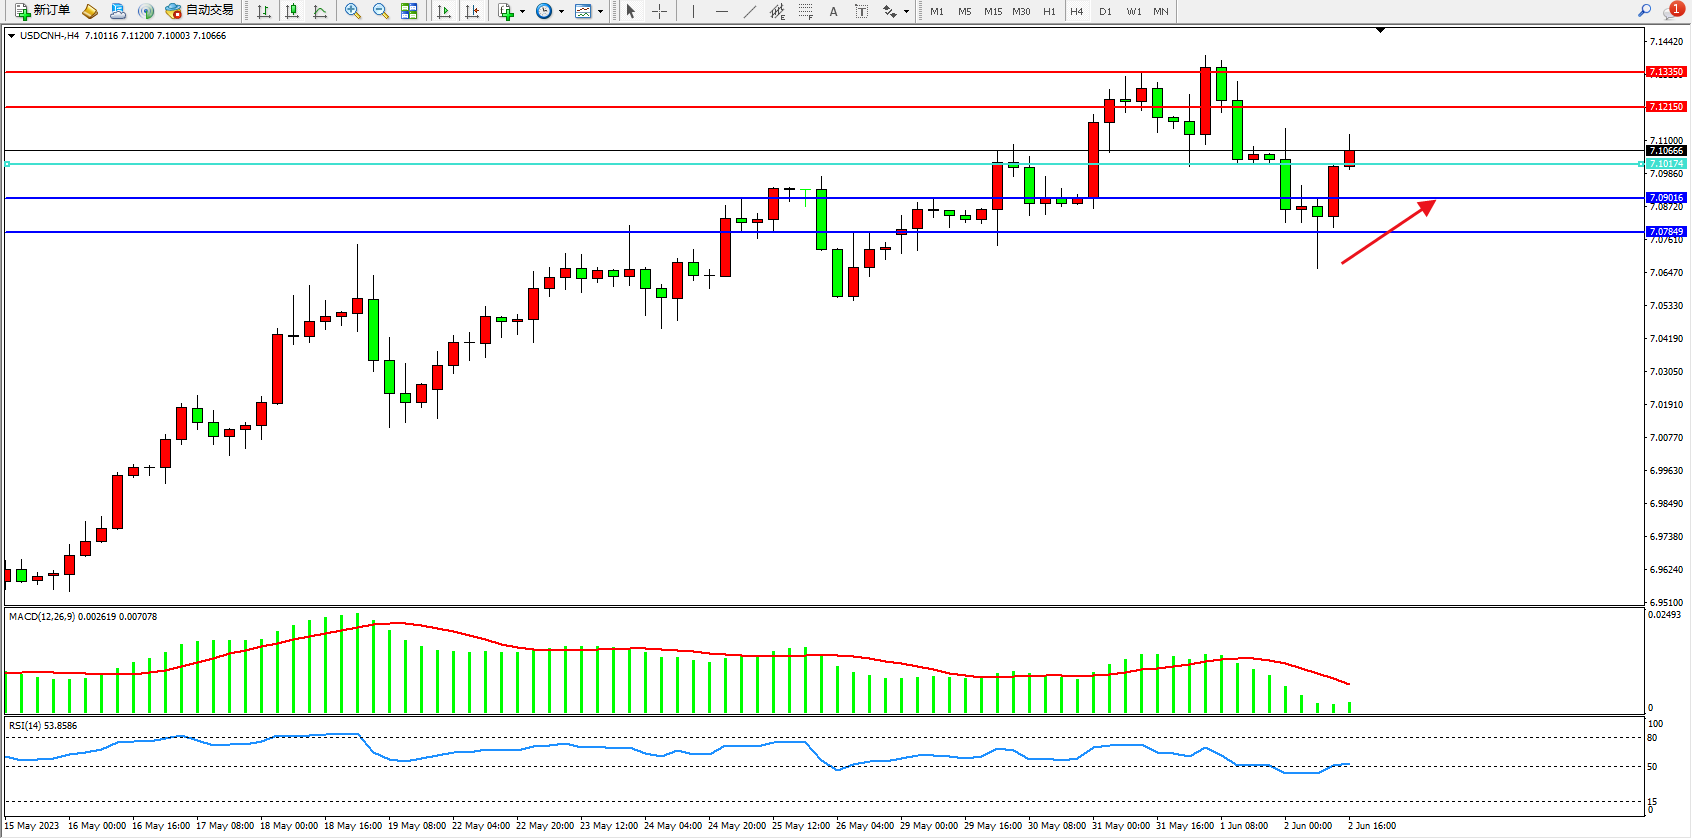Screen dimensions: 1692x839
Task: Open the arrows objects dropdown
Action: (x=906, y=12)
